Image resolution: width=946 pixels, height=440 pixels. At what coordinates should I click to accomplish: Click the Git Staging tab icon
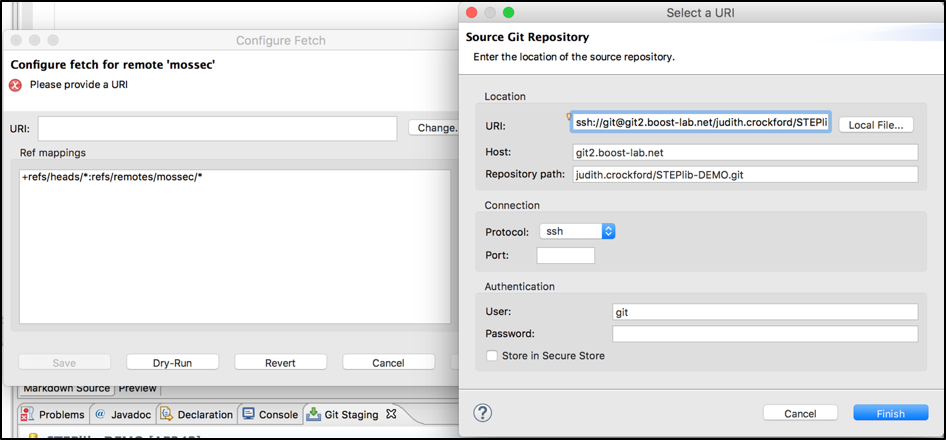point(314,414)
